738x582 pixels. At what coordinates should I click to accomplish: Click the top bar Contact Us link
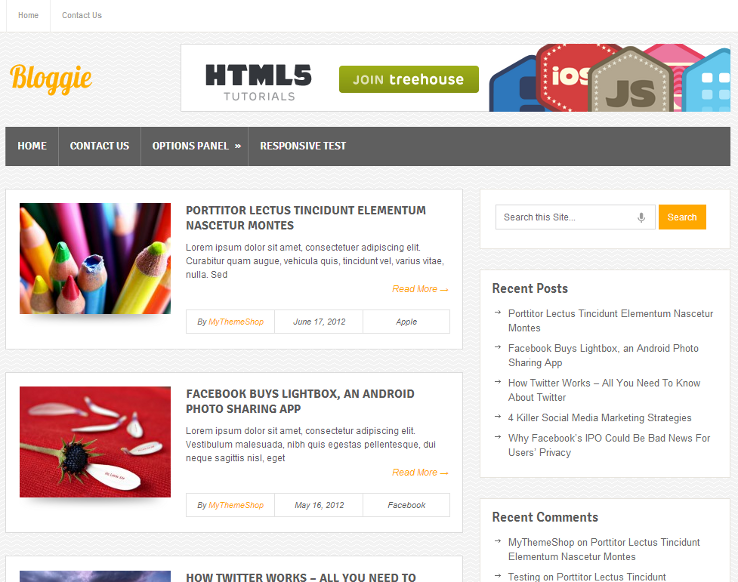tap(82, 15)
